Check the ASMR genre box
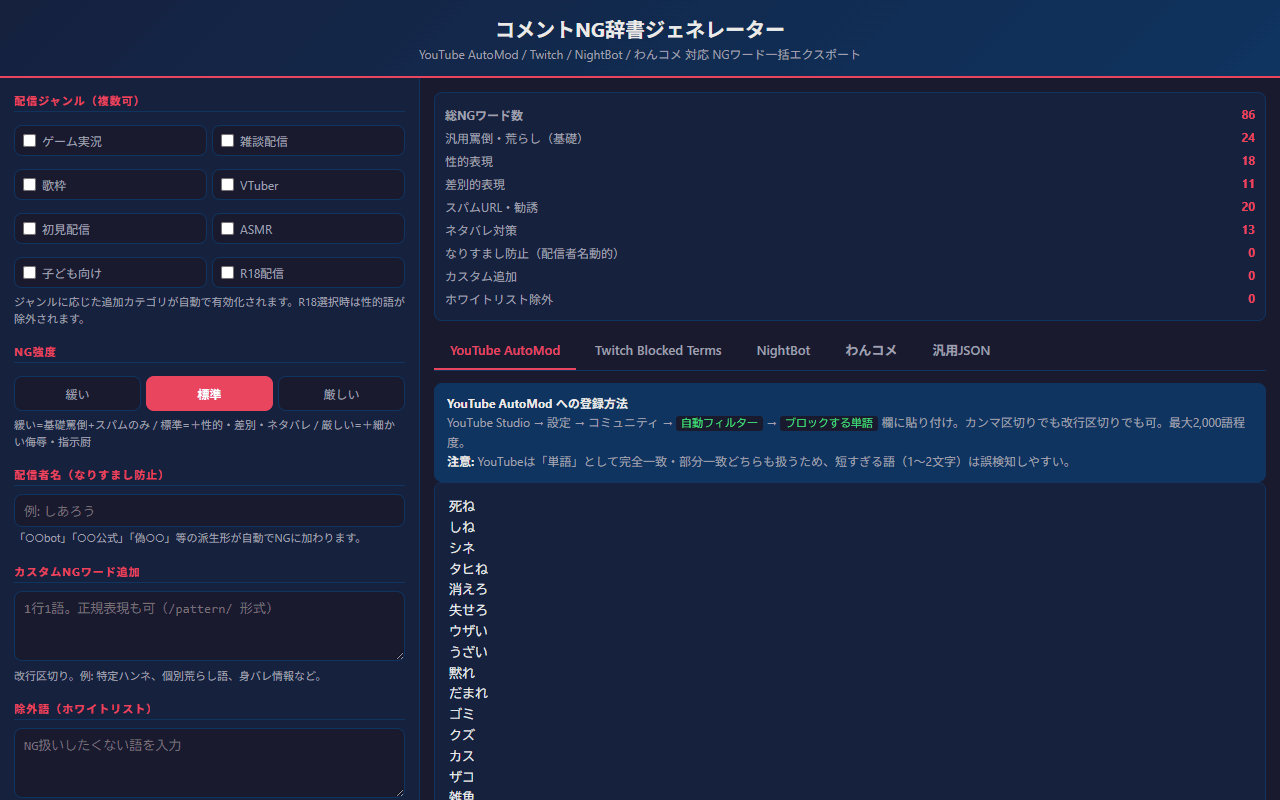Screen dimensions: 1280x800 [x=228, y=229]
